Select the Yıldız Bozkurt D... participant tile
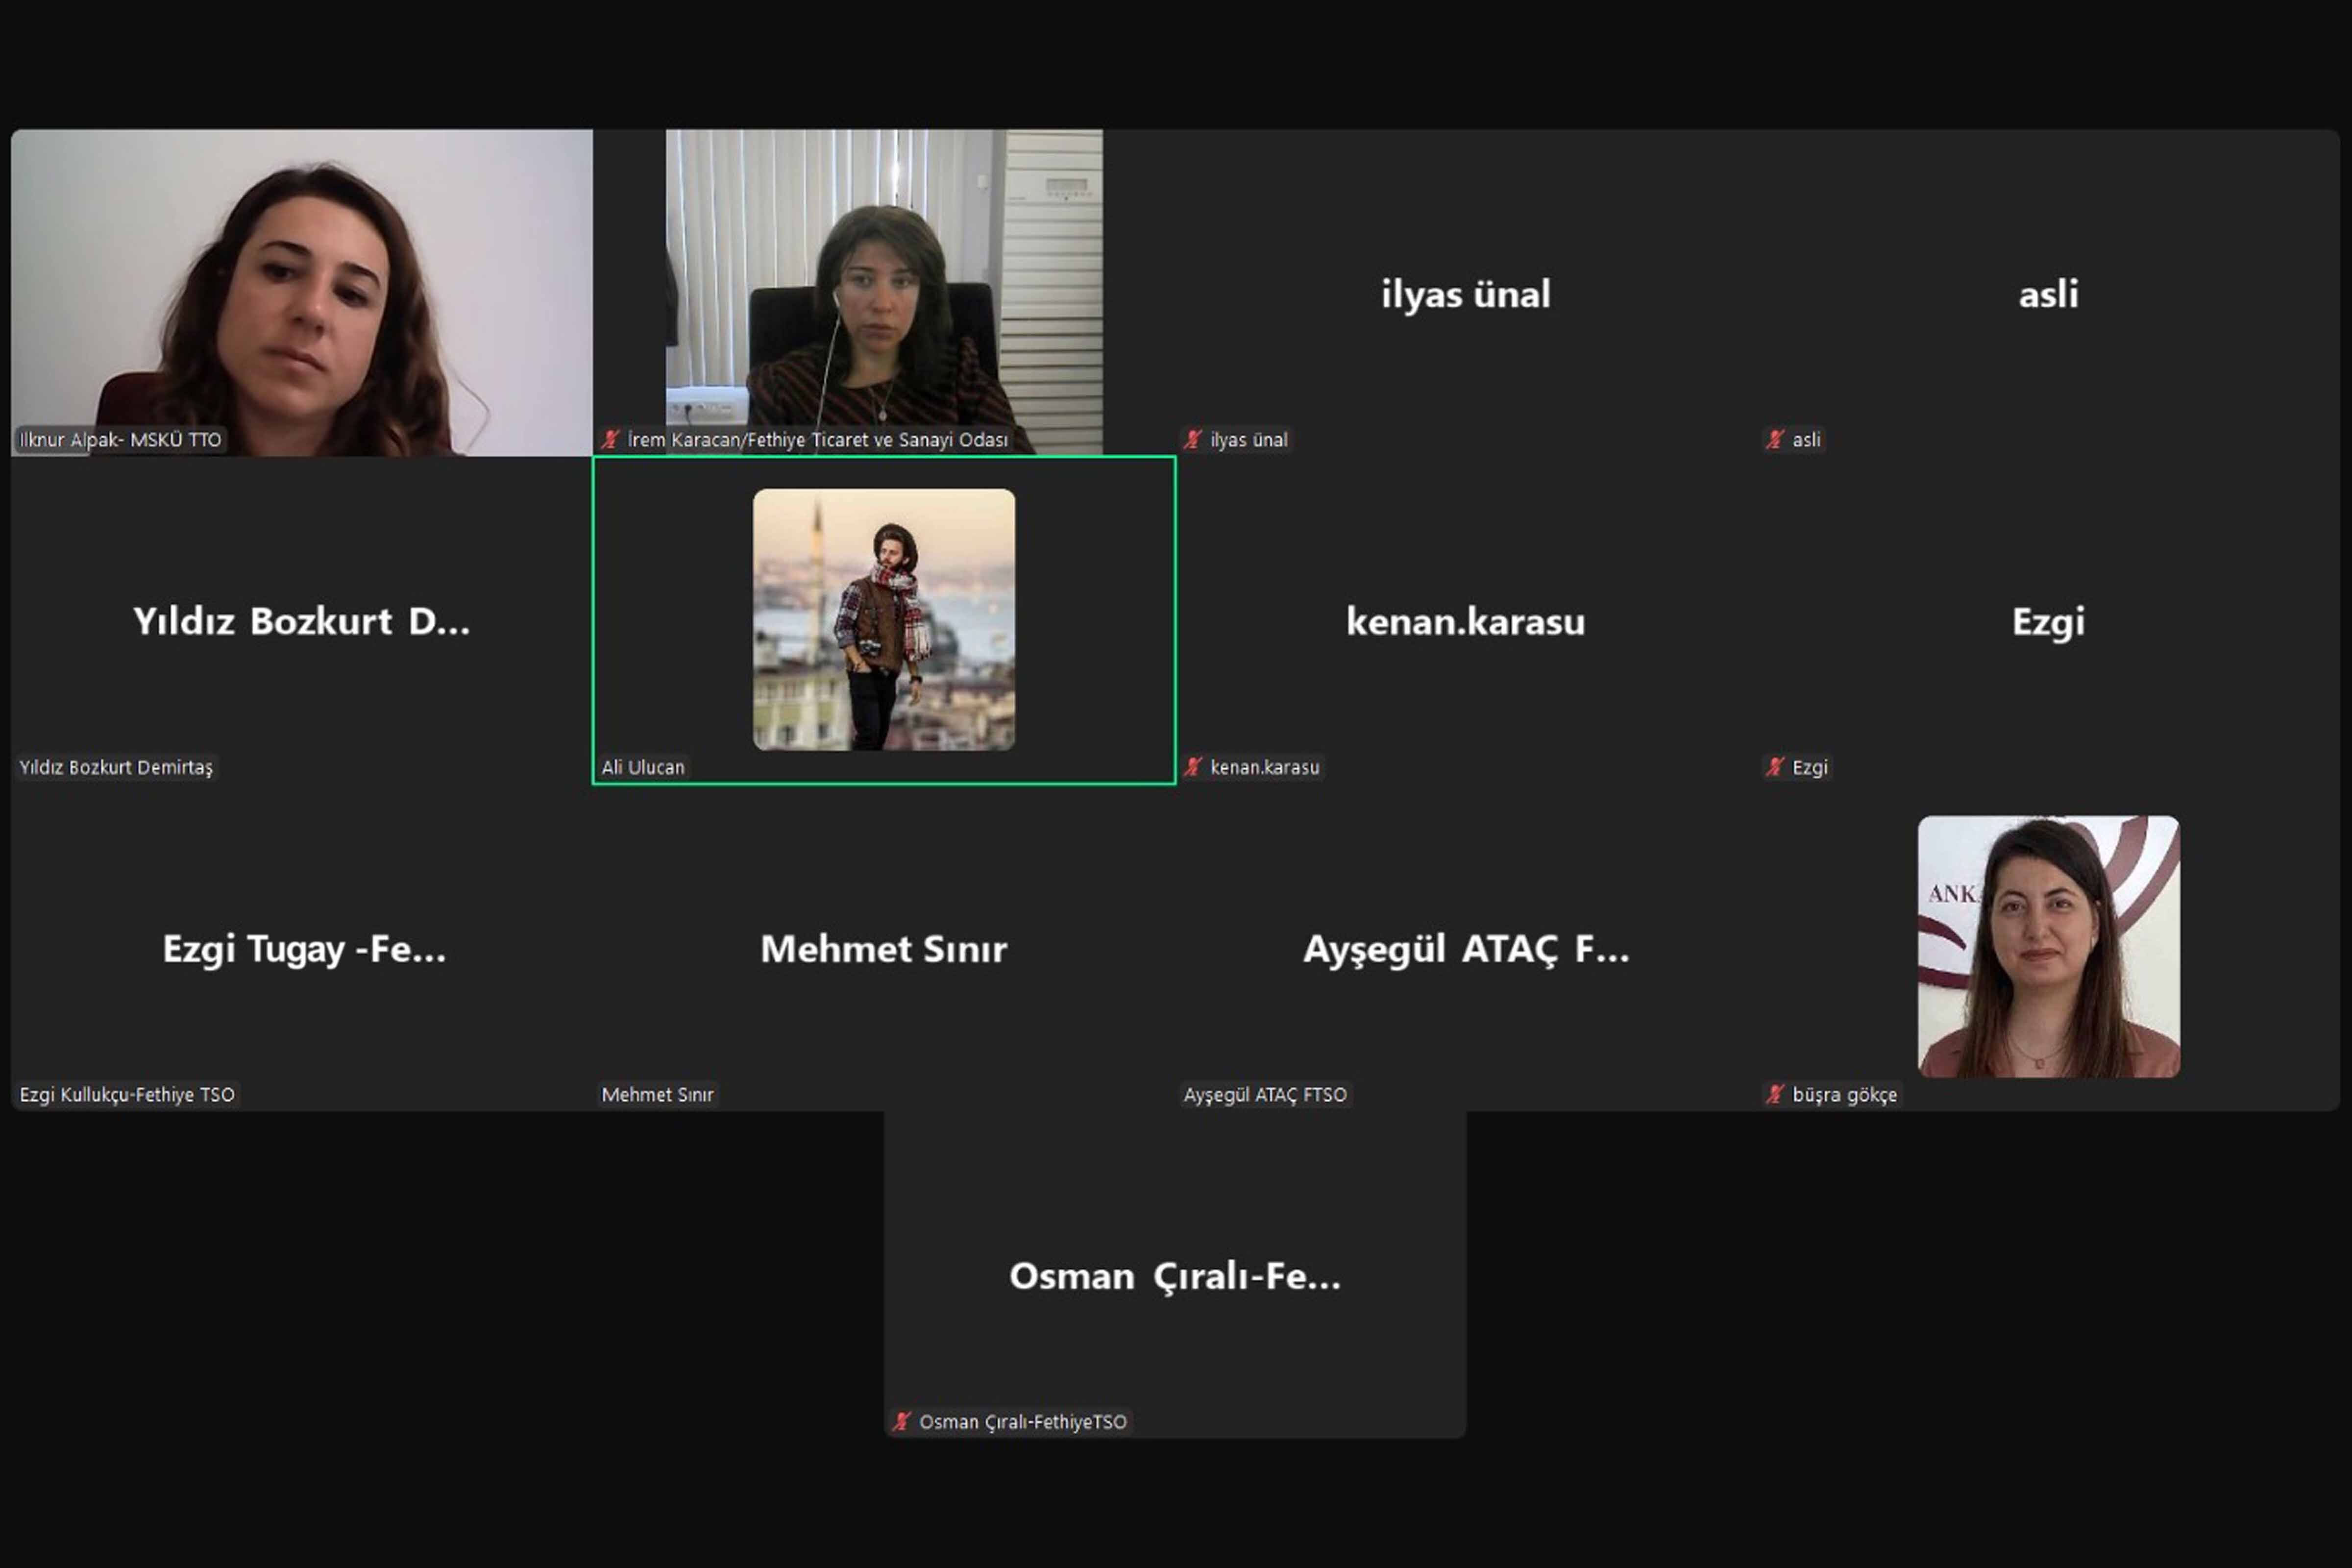Screen dimensions: 2352x1568 (301, 620)
